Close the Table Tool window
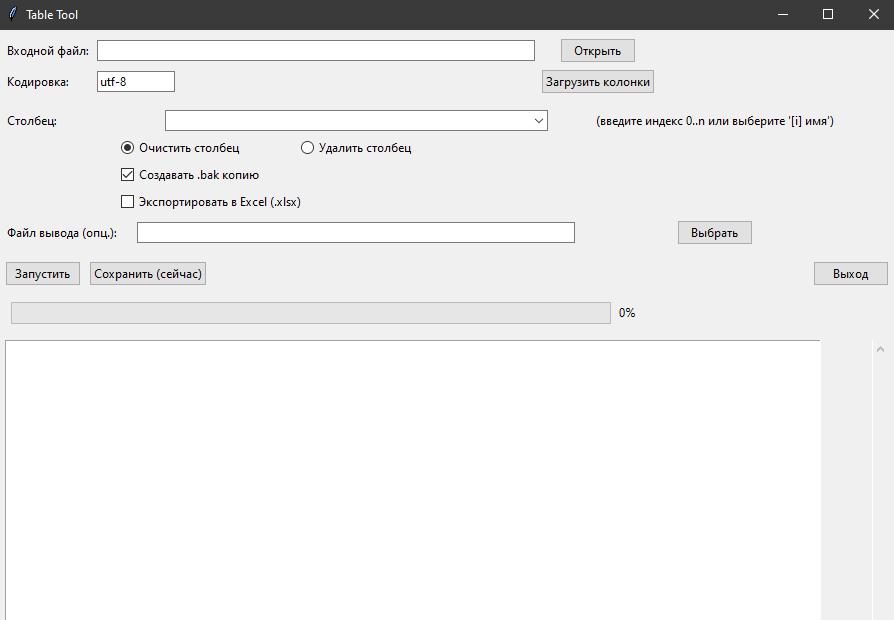894x620 pixels. [872, 14]
